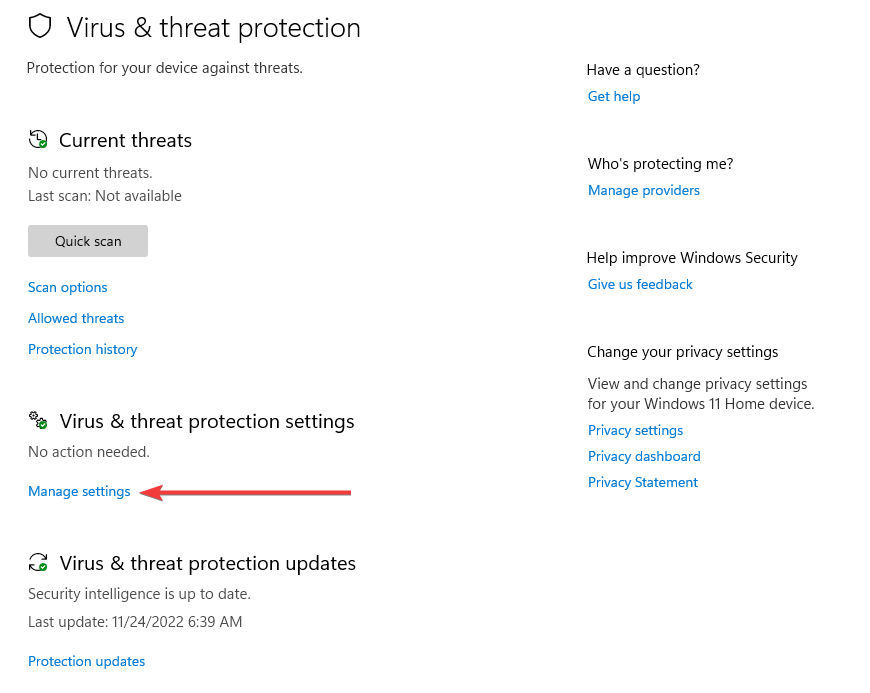Read the Privacy Statement
The height and width of the screenshot is (693, 870).
click(x=643, y=482)
